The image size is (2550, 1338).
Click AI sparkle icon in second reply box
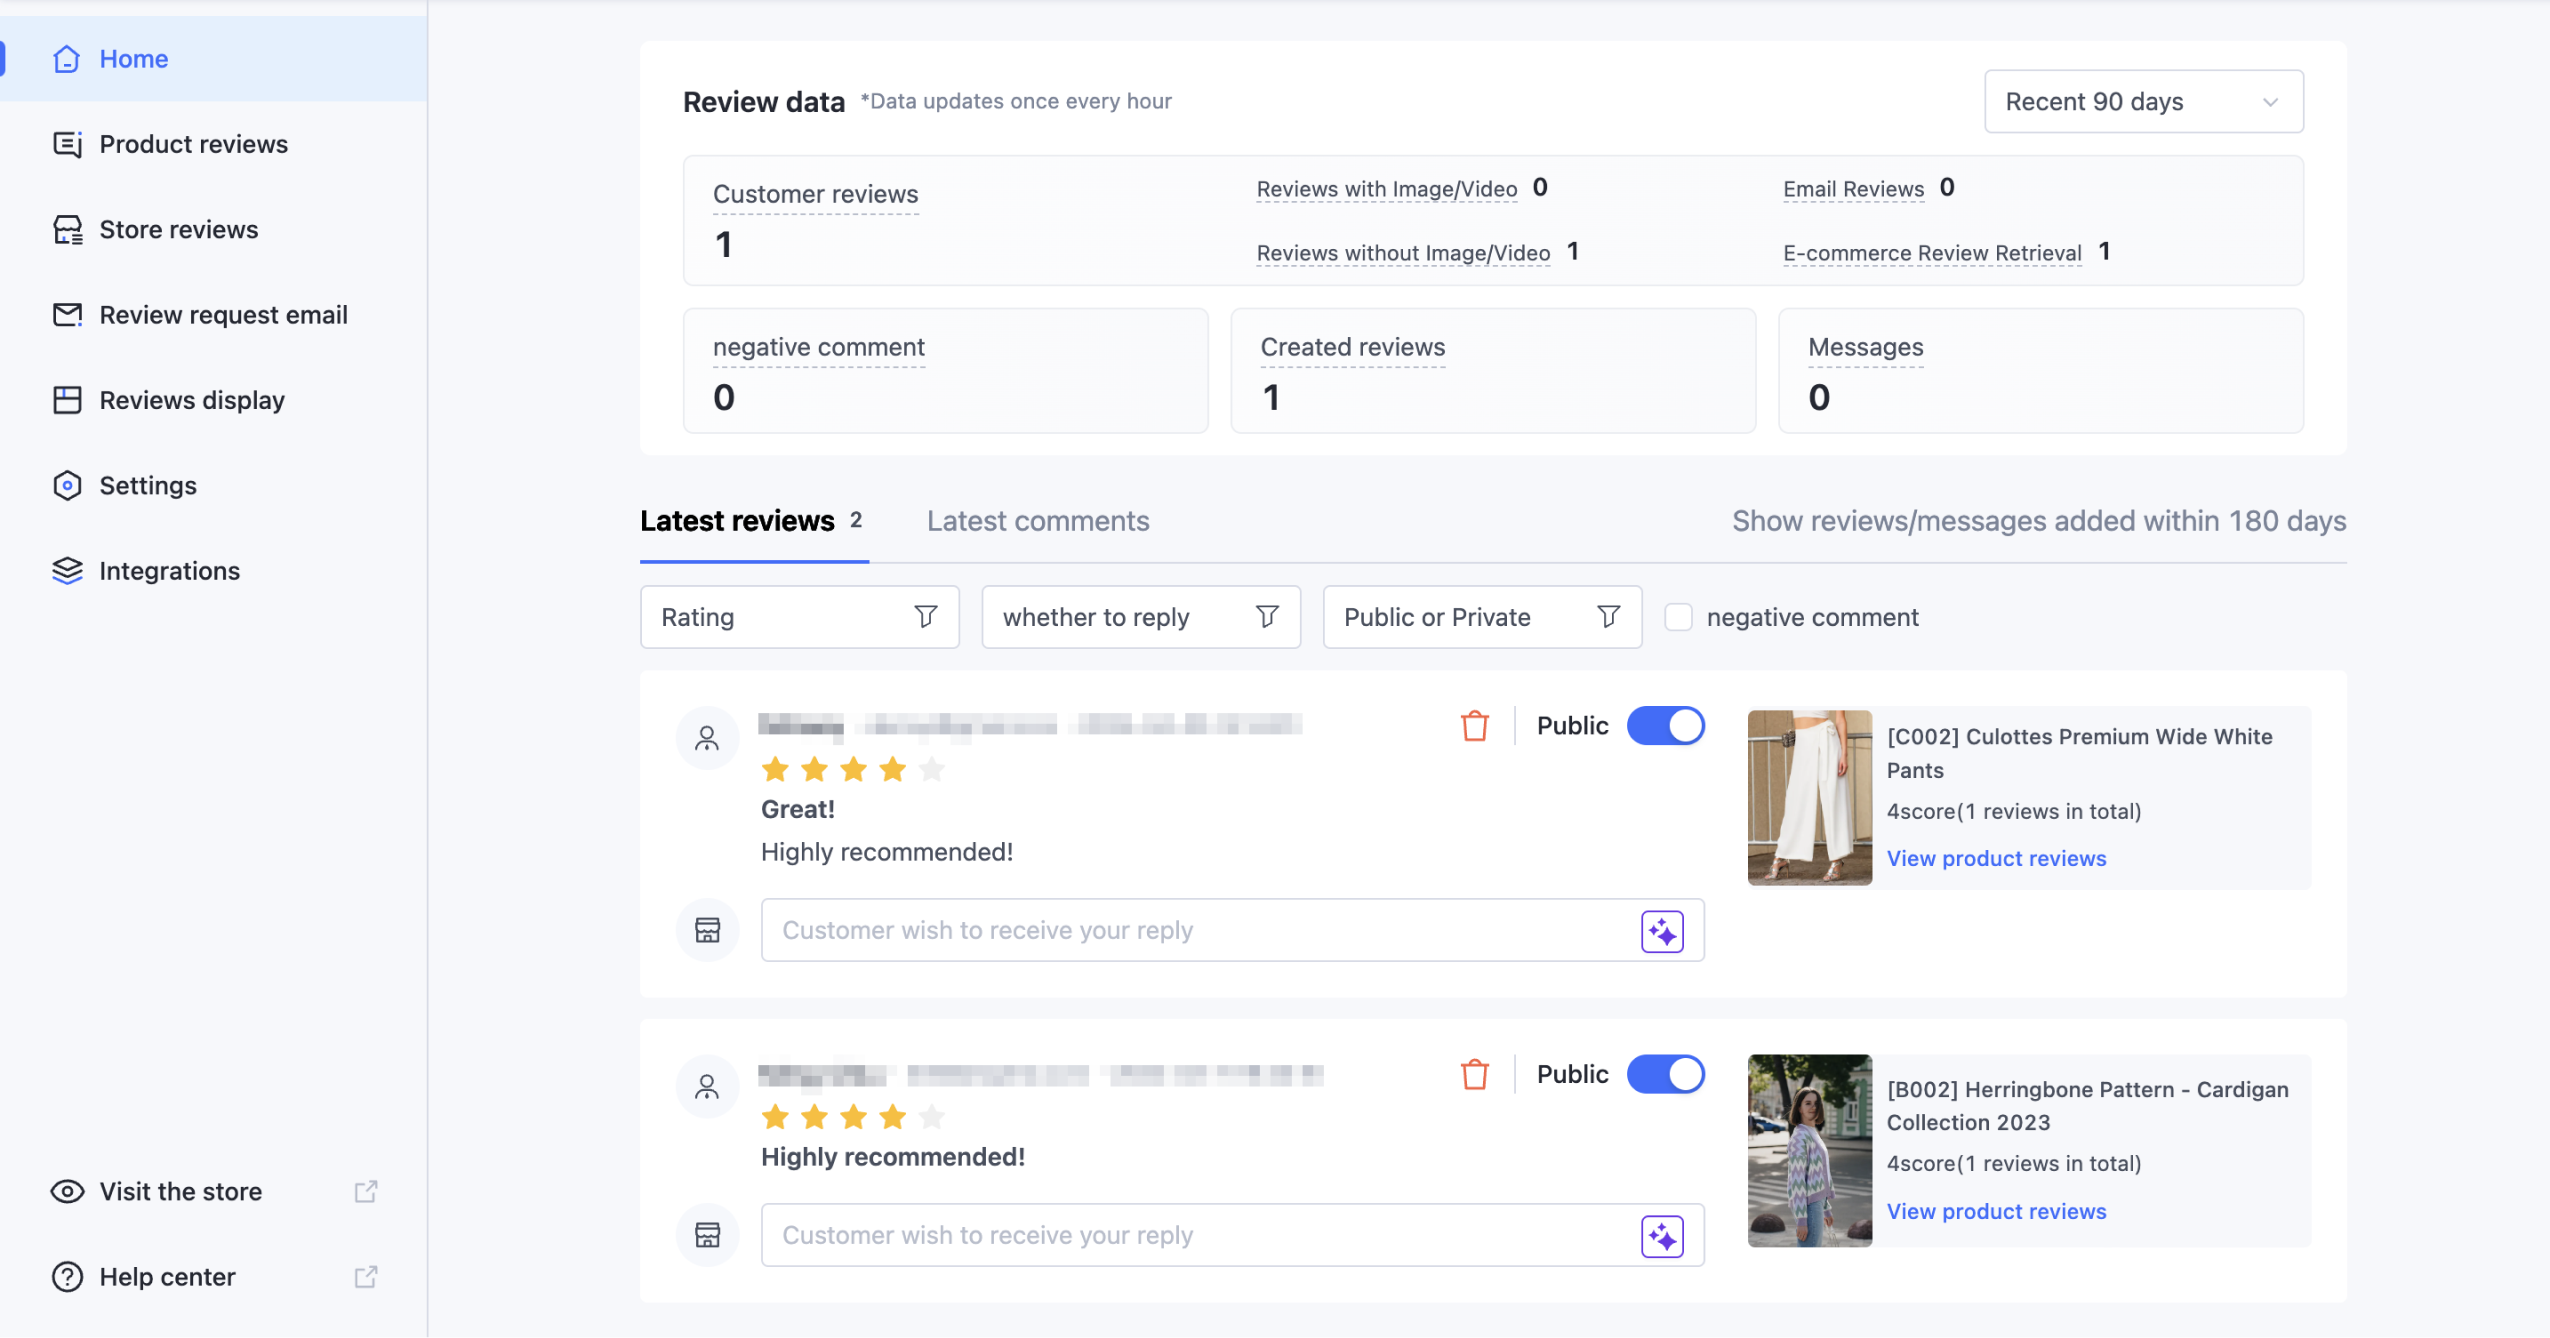(x=1661, y=1236)
